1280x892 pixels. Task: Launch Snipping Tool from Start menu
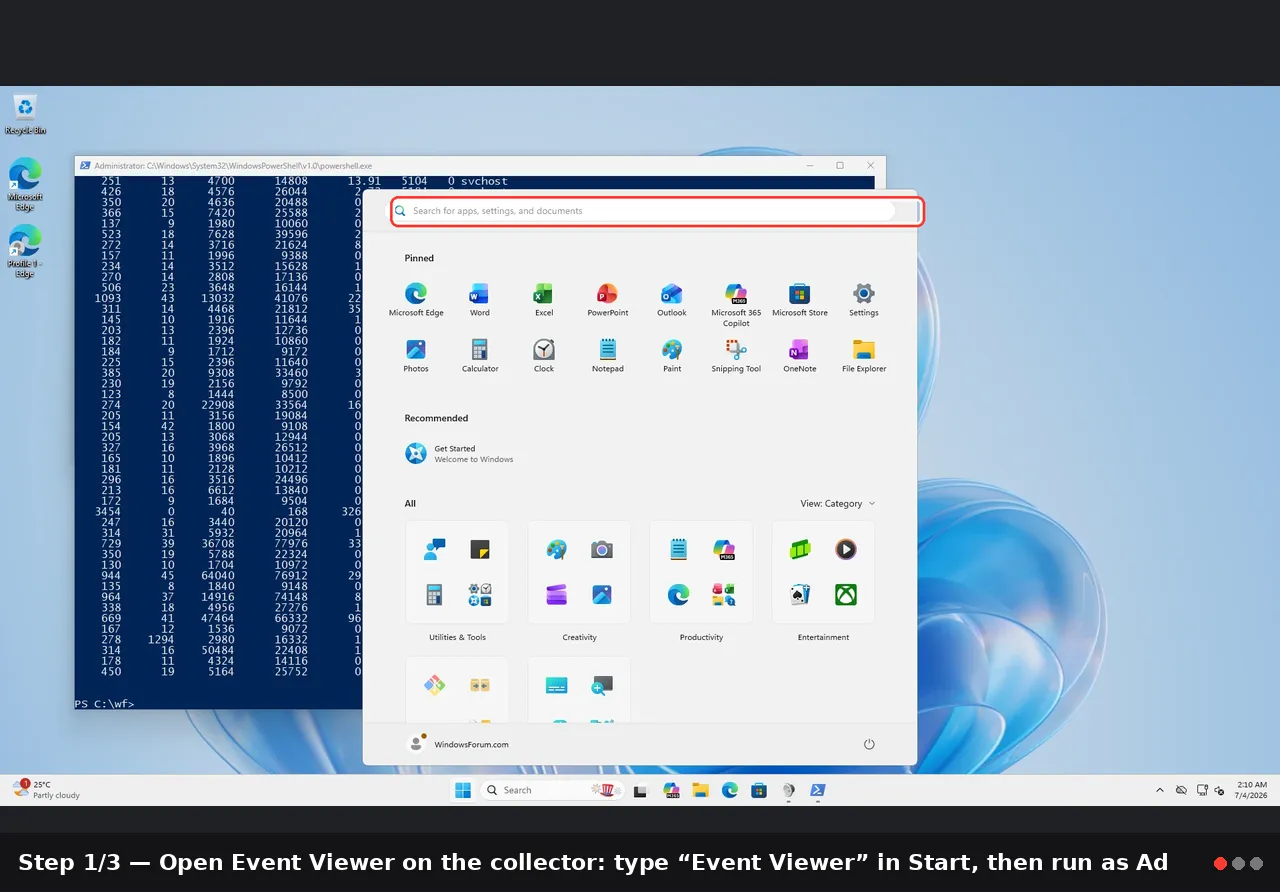click(736, 355)
